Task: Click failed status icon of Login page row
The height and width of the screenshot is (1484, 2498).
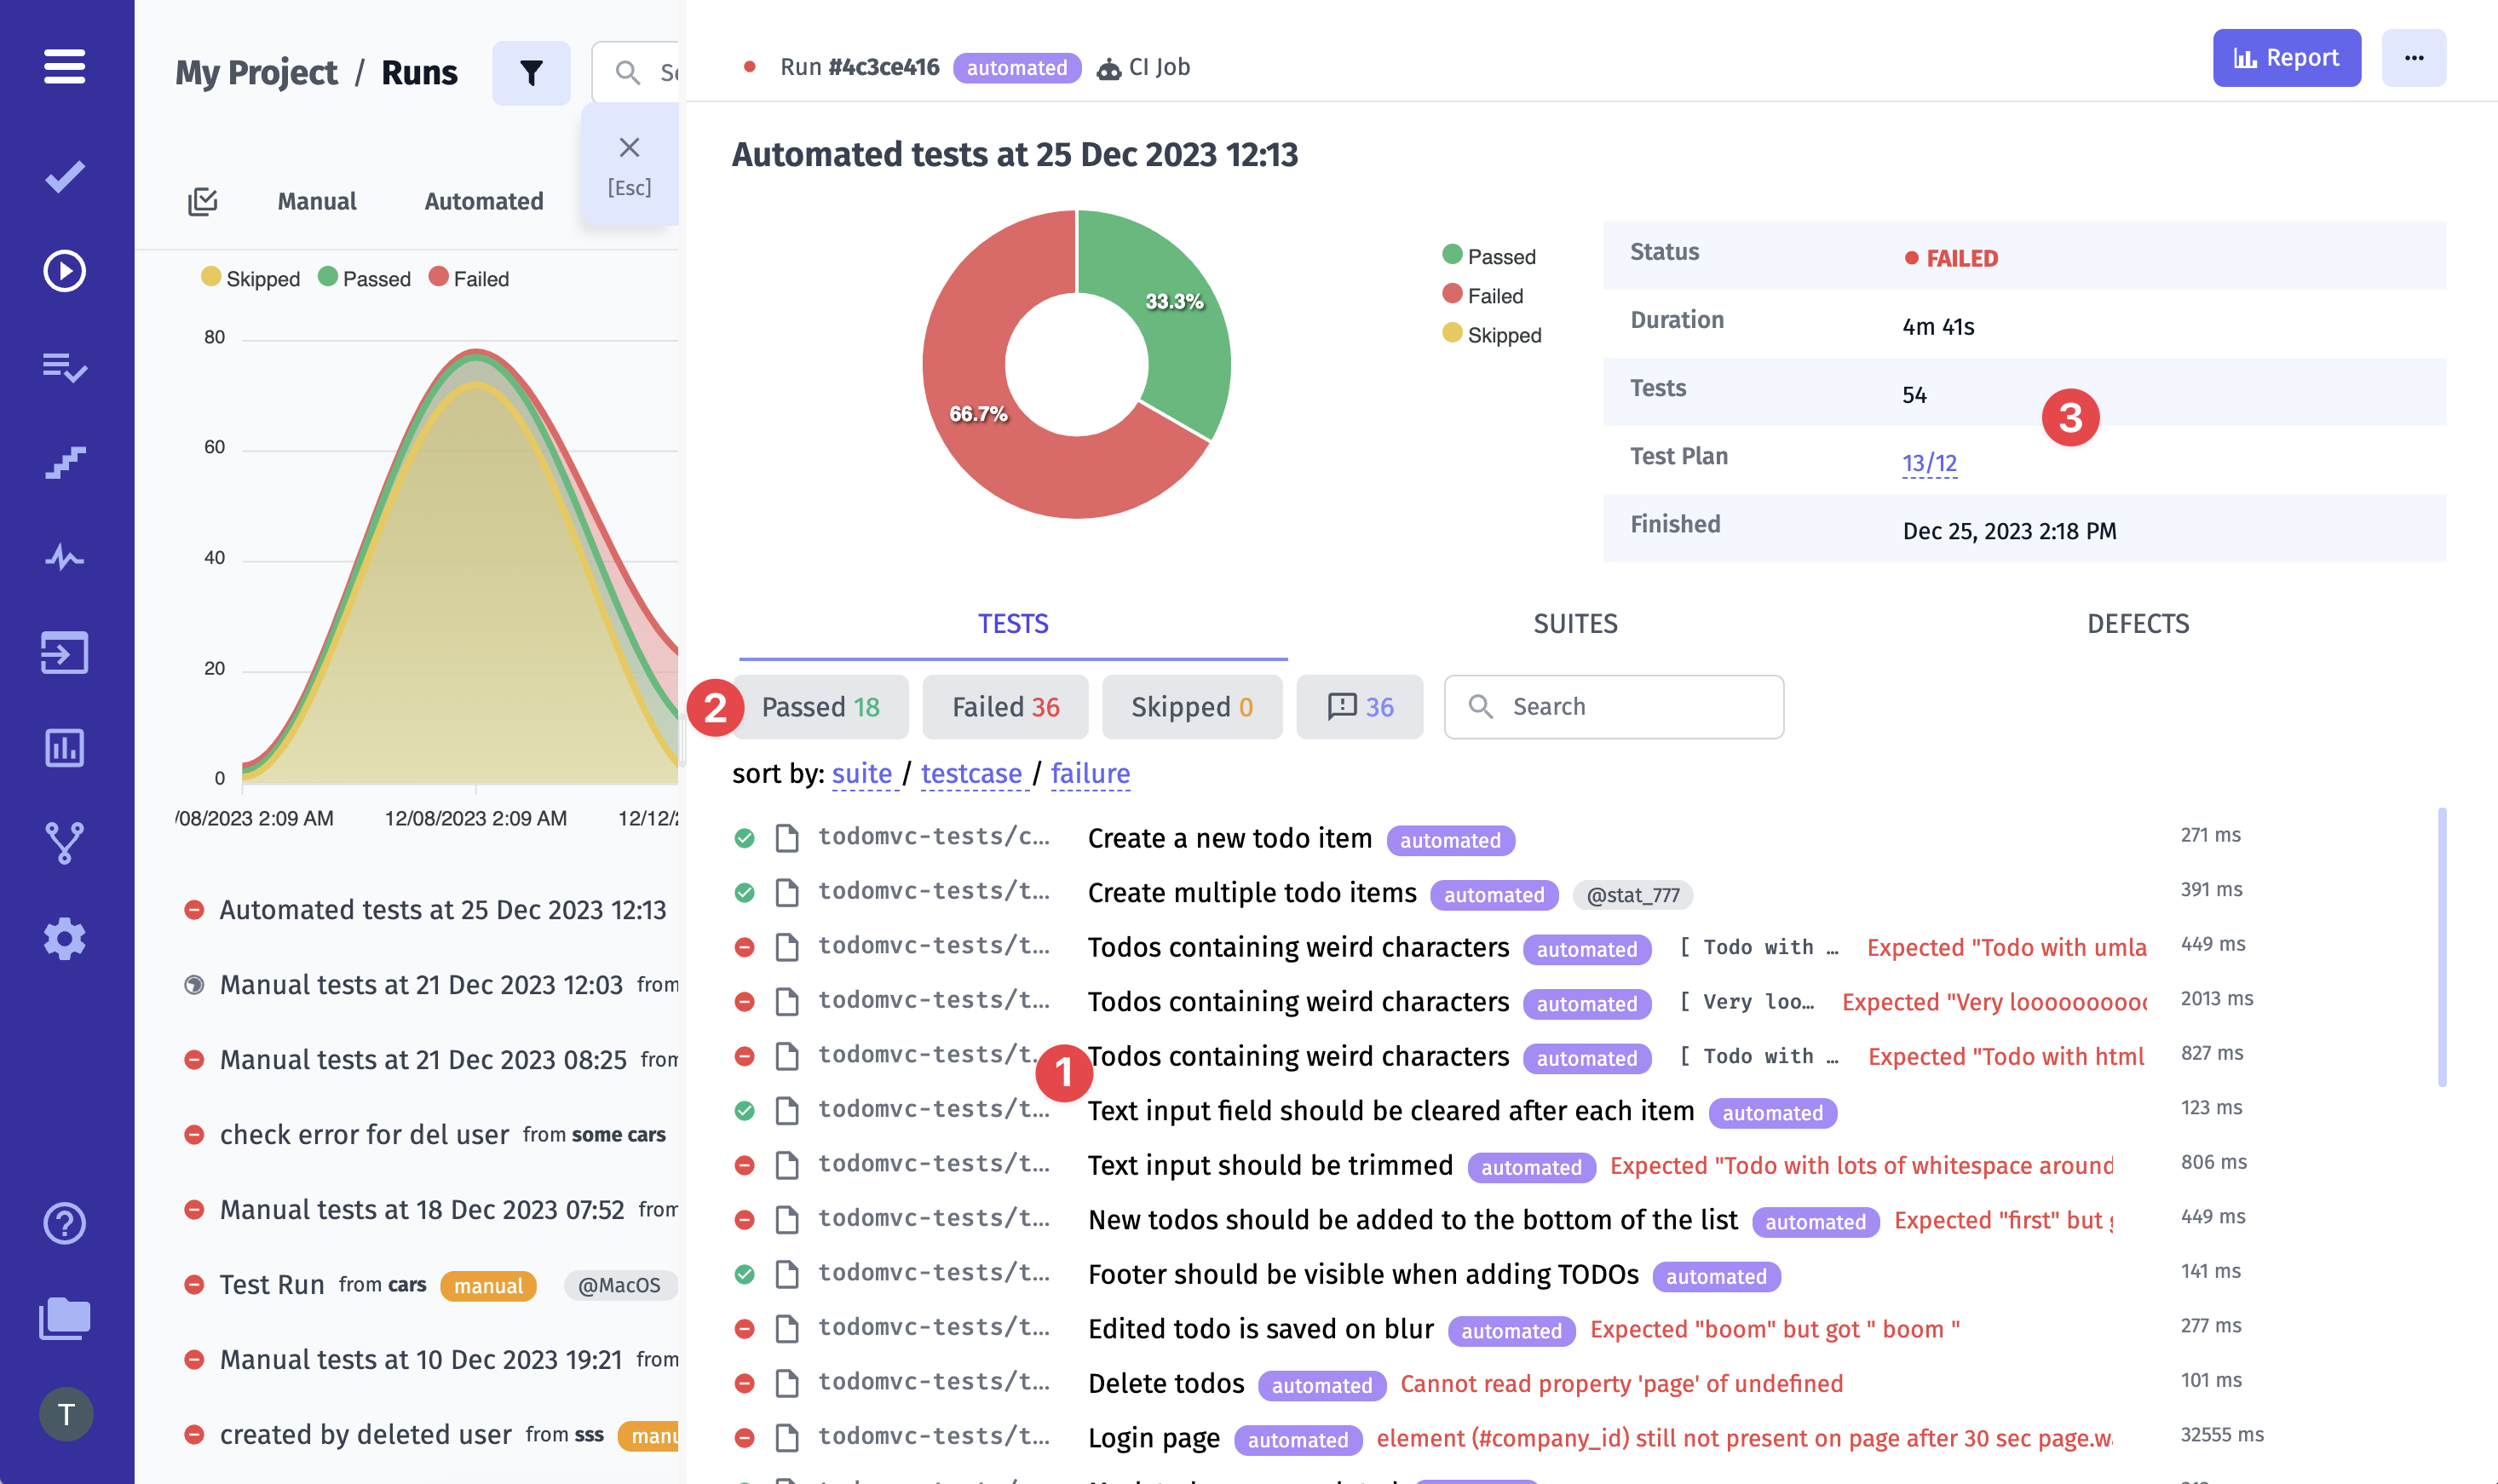Action: (744, 1438)
